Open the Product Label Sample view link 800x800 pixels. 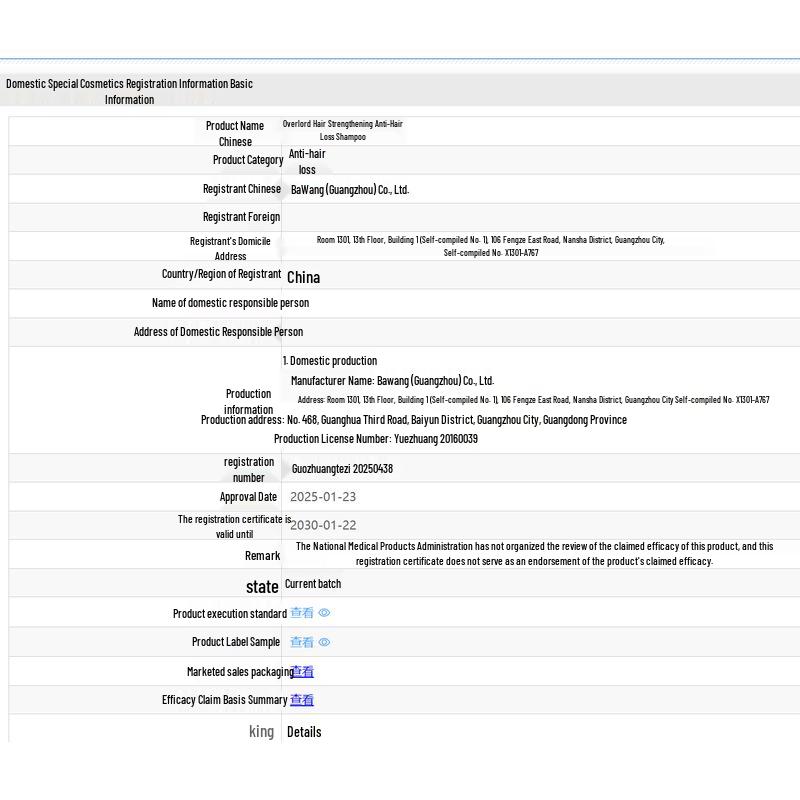(x=302, y=642)
